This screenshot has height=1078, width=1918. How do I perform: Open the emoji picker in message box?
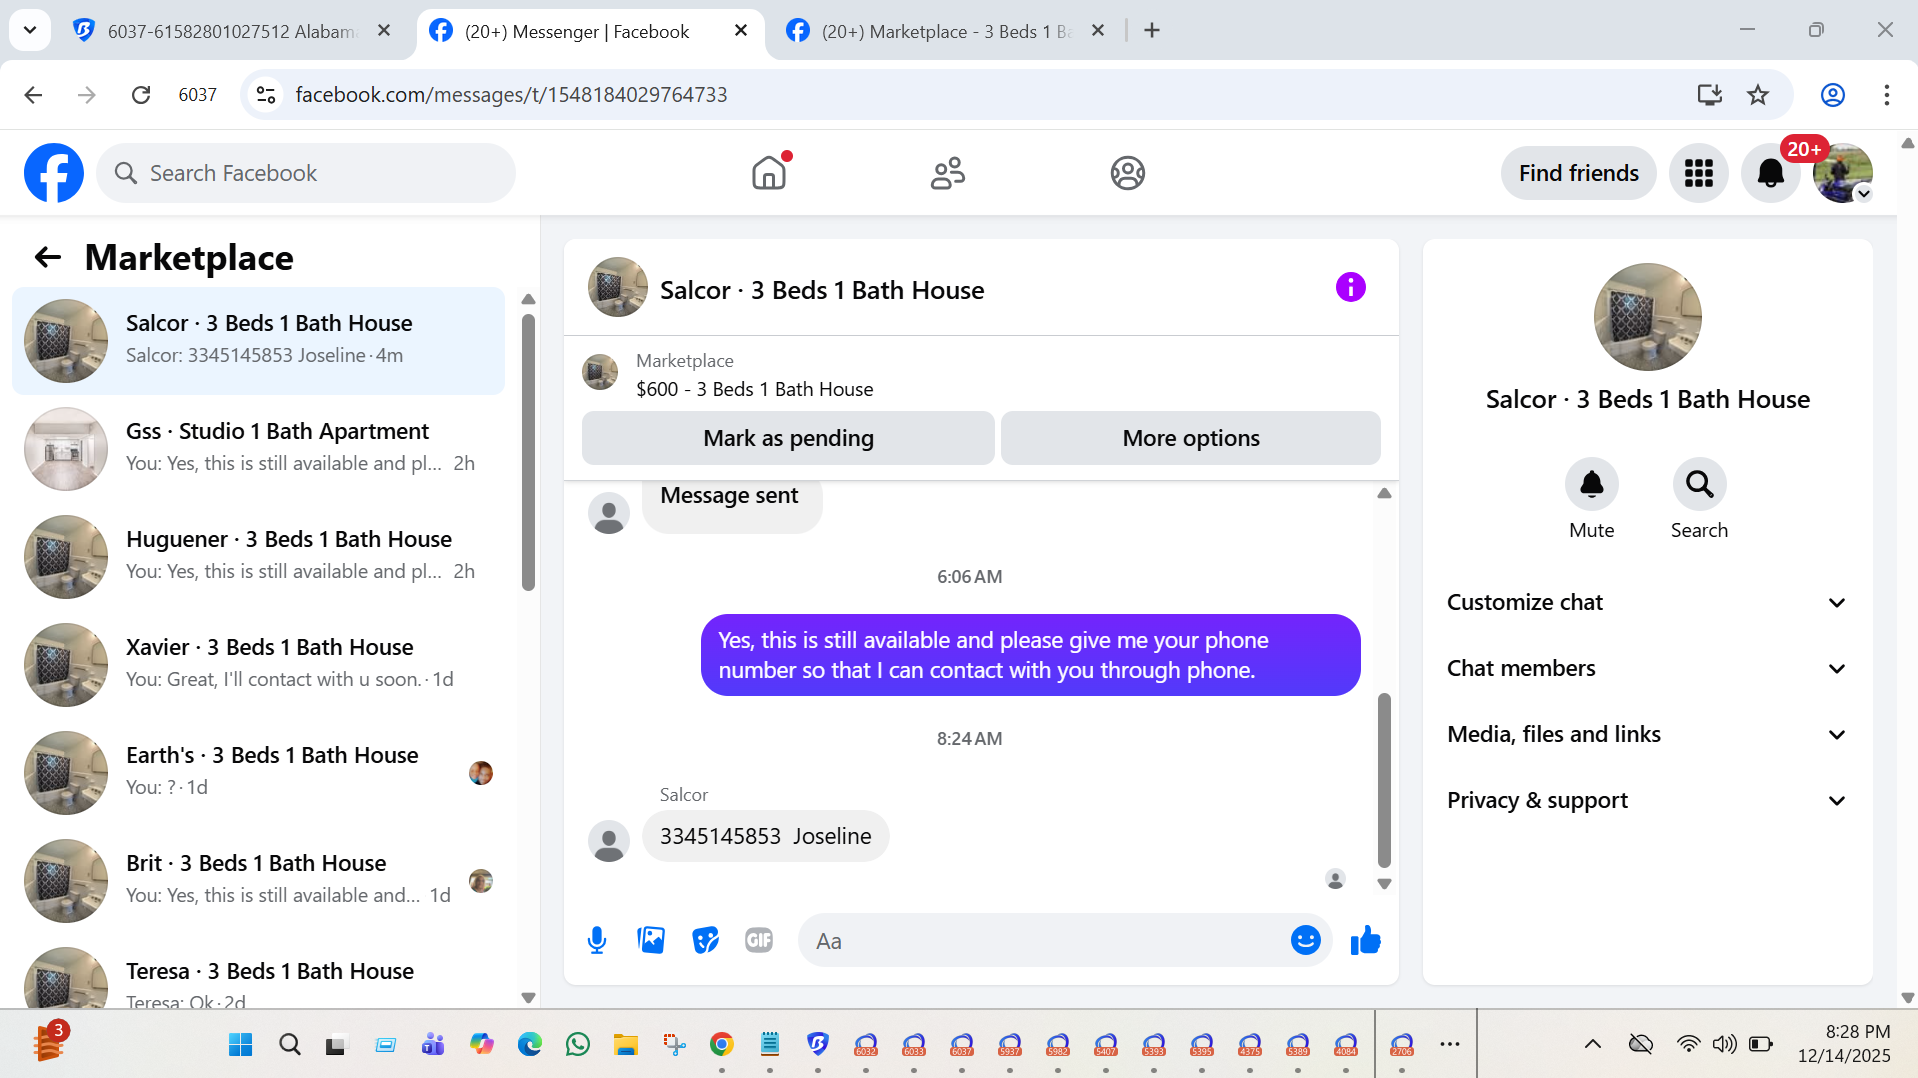click(1305, 940)
